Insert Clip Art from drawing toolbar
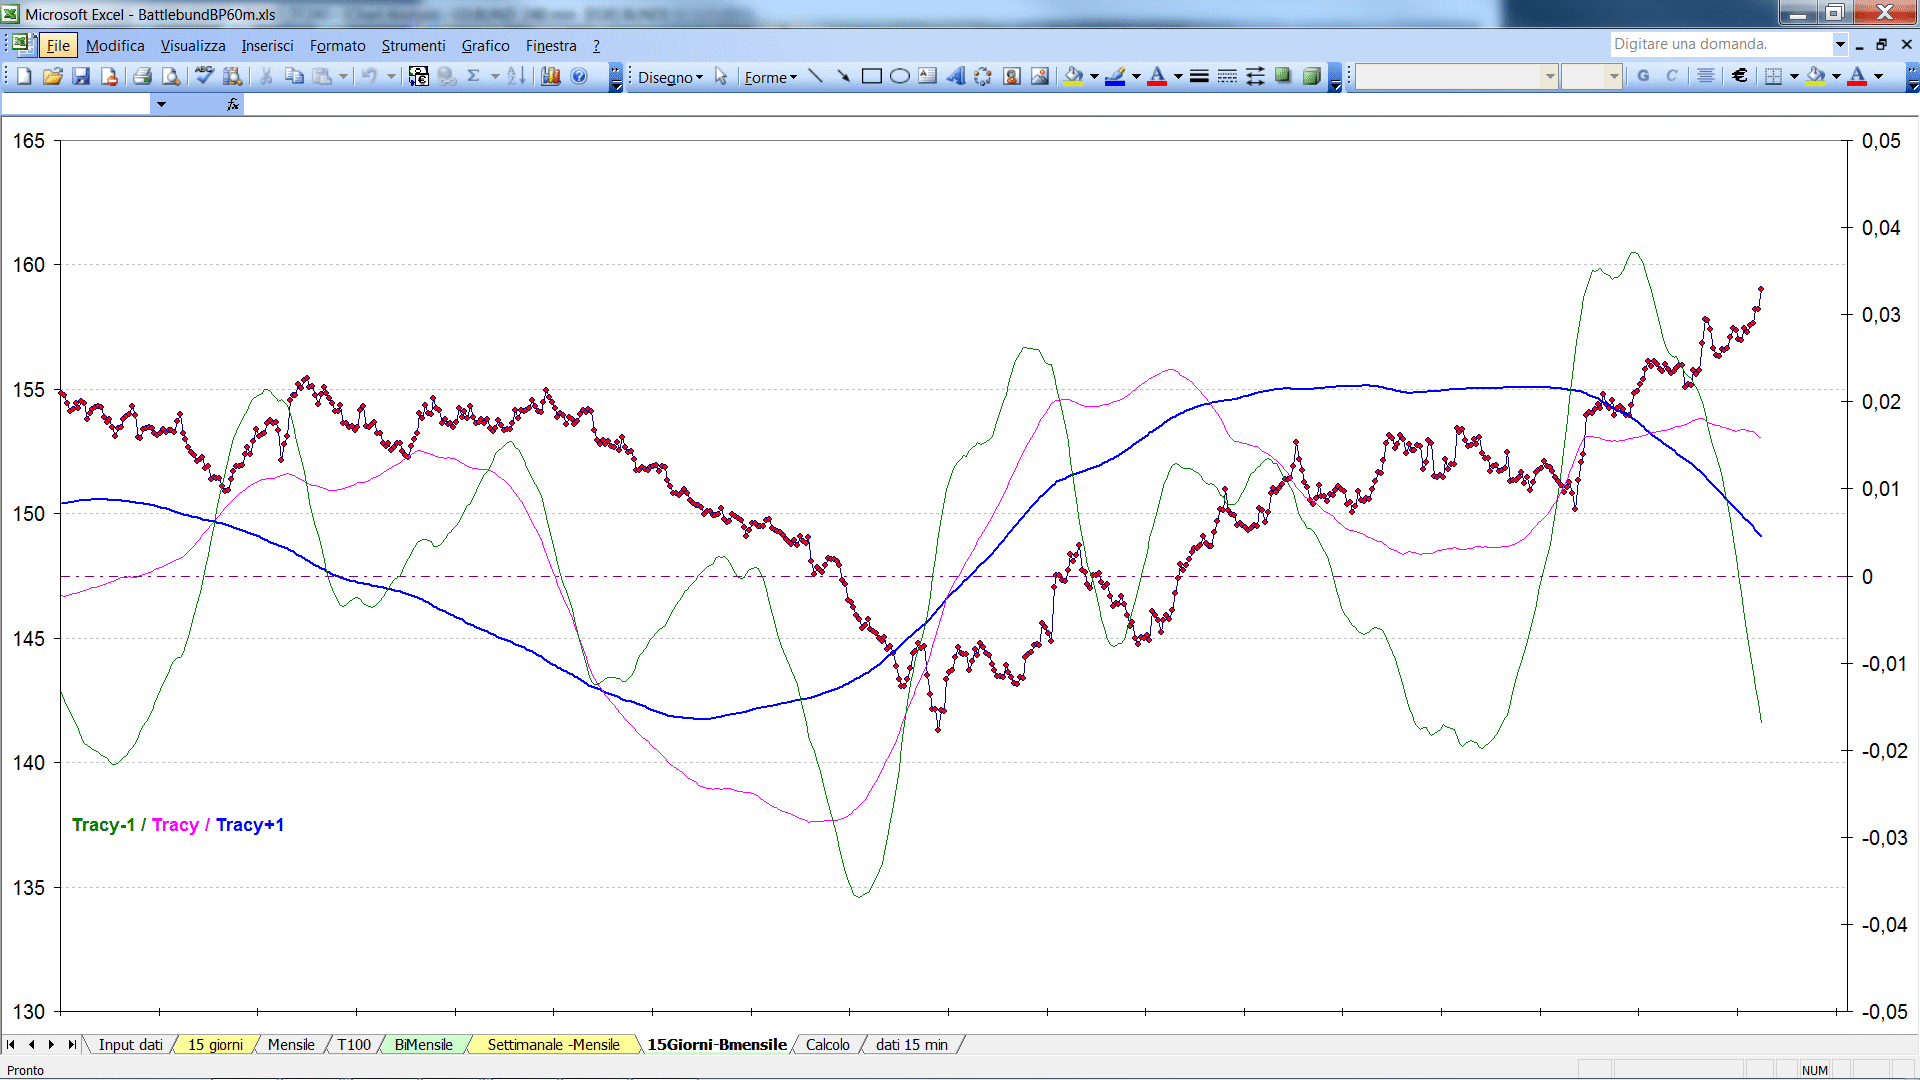 1011,76
